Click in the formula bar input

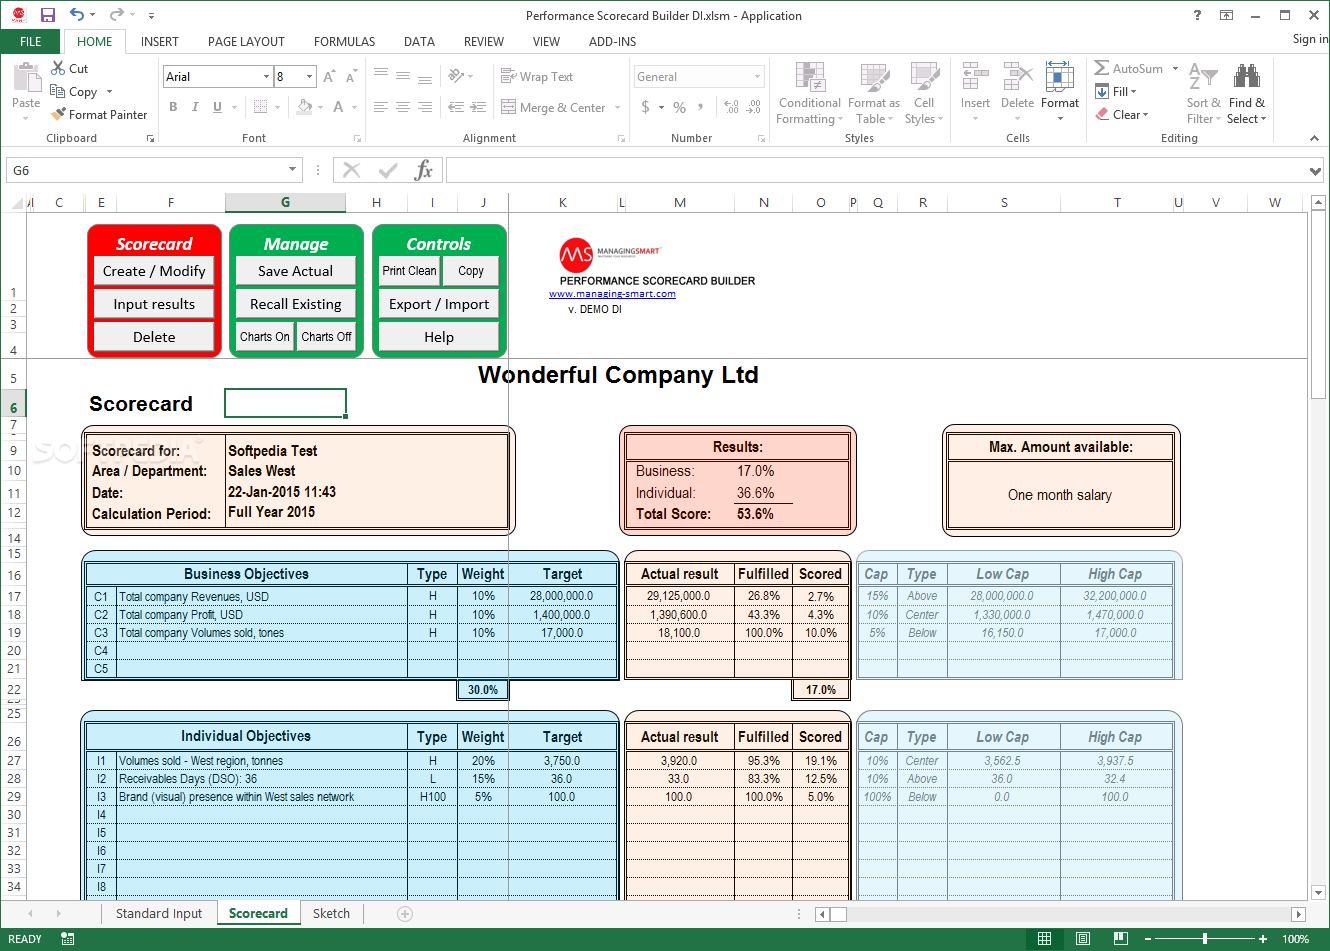(876, 171)
